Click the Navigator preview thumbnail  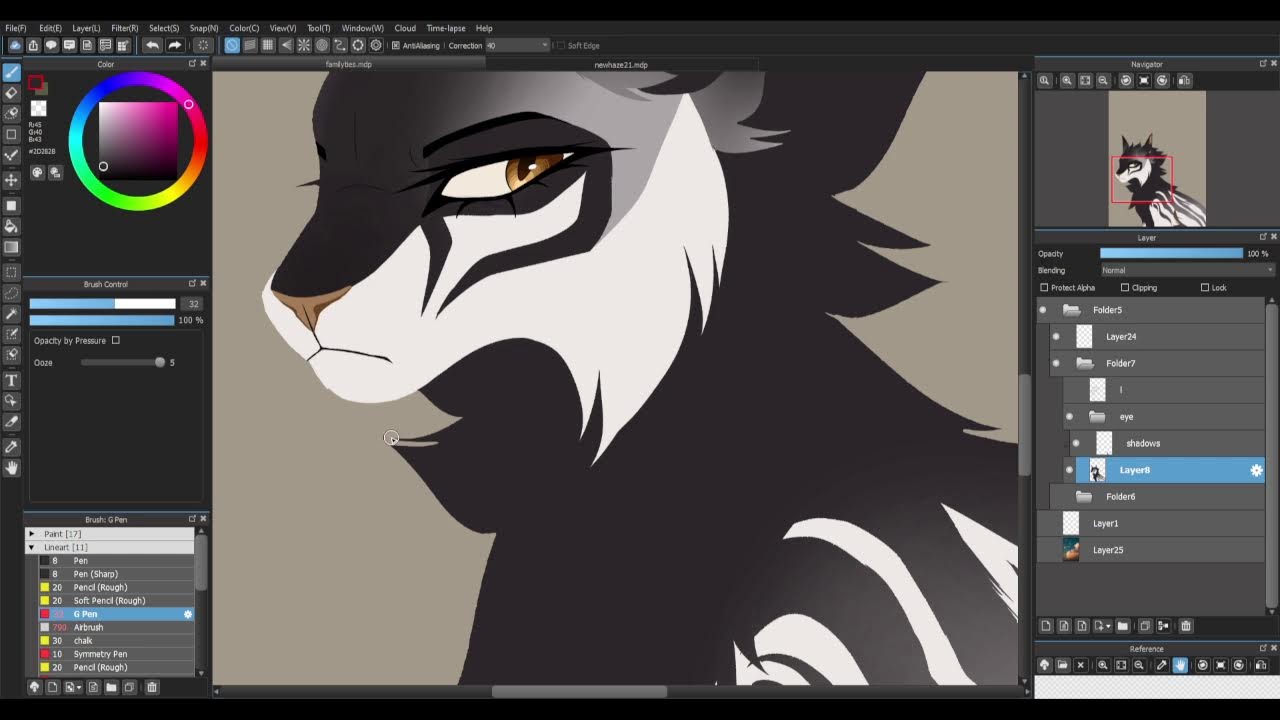(x=1157, y=159)
